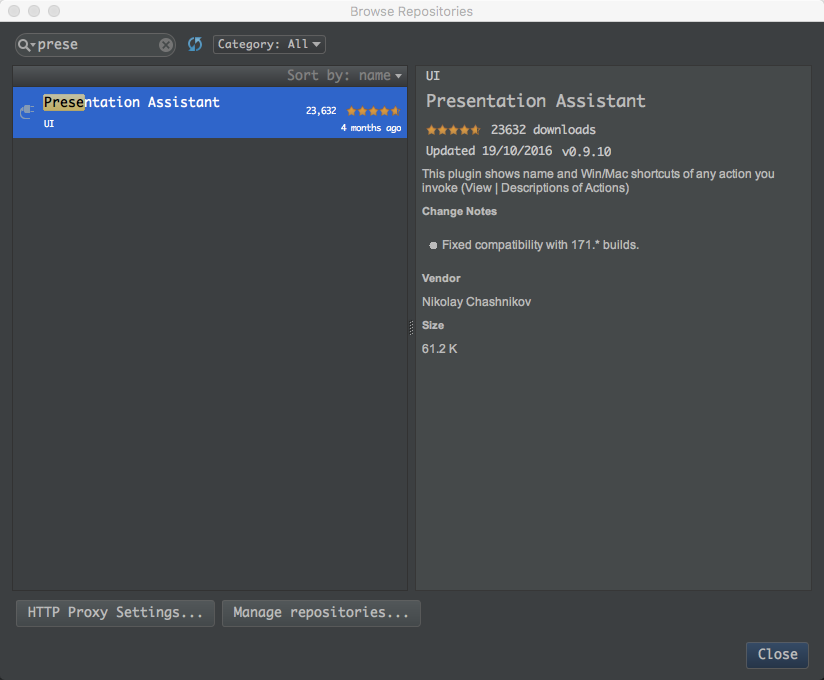Image resolution: width=824 pixels, height=680 pixels.
Task: Open HTTP Proxy Settings
Action: click(x=115, y=613)
